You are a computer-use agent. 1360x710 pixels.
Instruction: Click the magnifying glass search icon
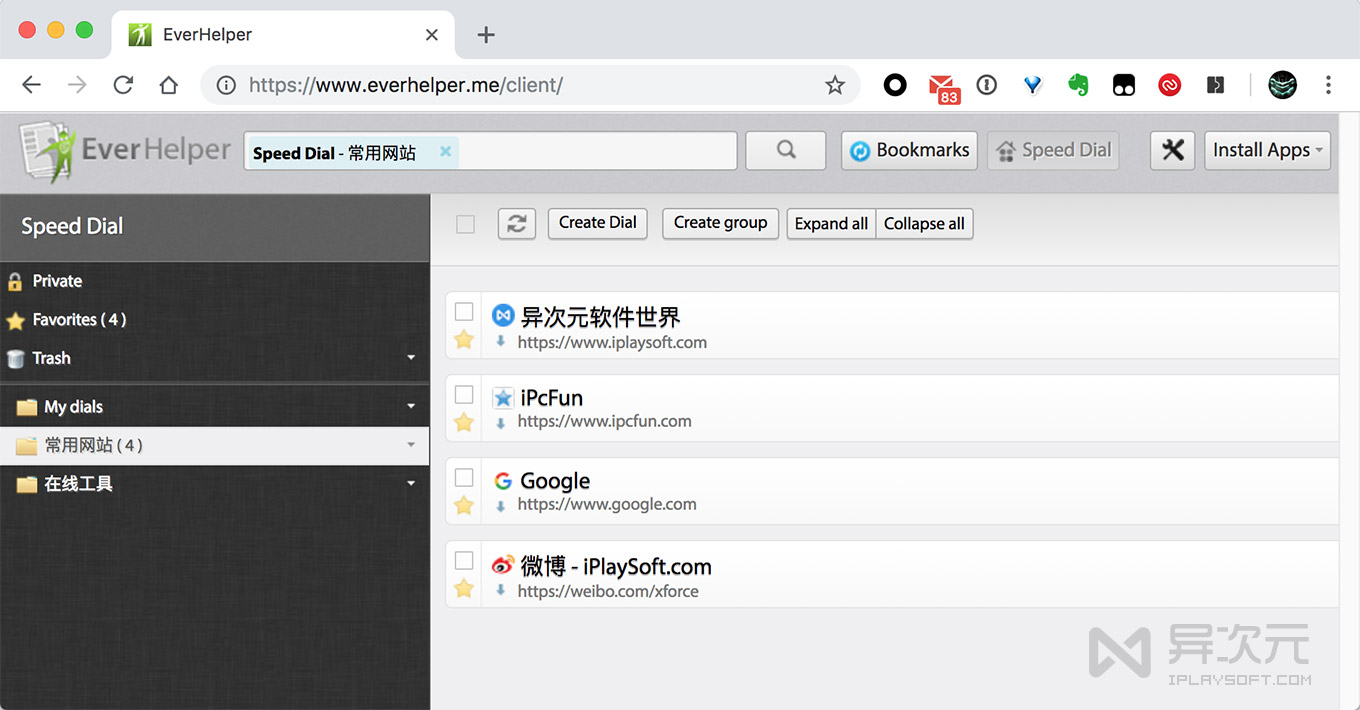(x=785, y=150)
